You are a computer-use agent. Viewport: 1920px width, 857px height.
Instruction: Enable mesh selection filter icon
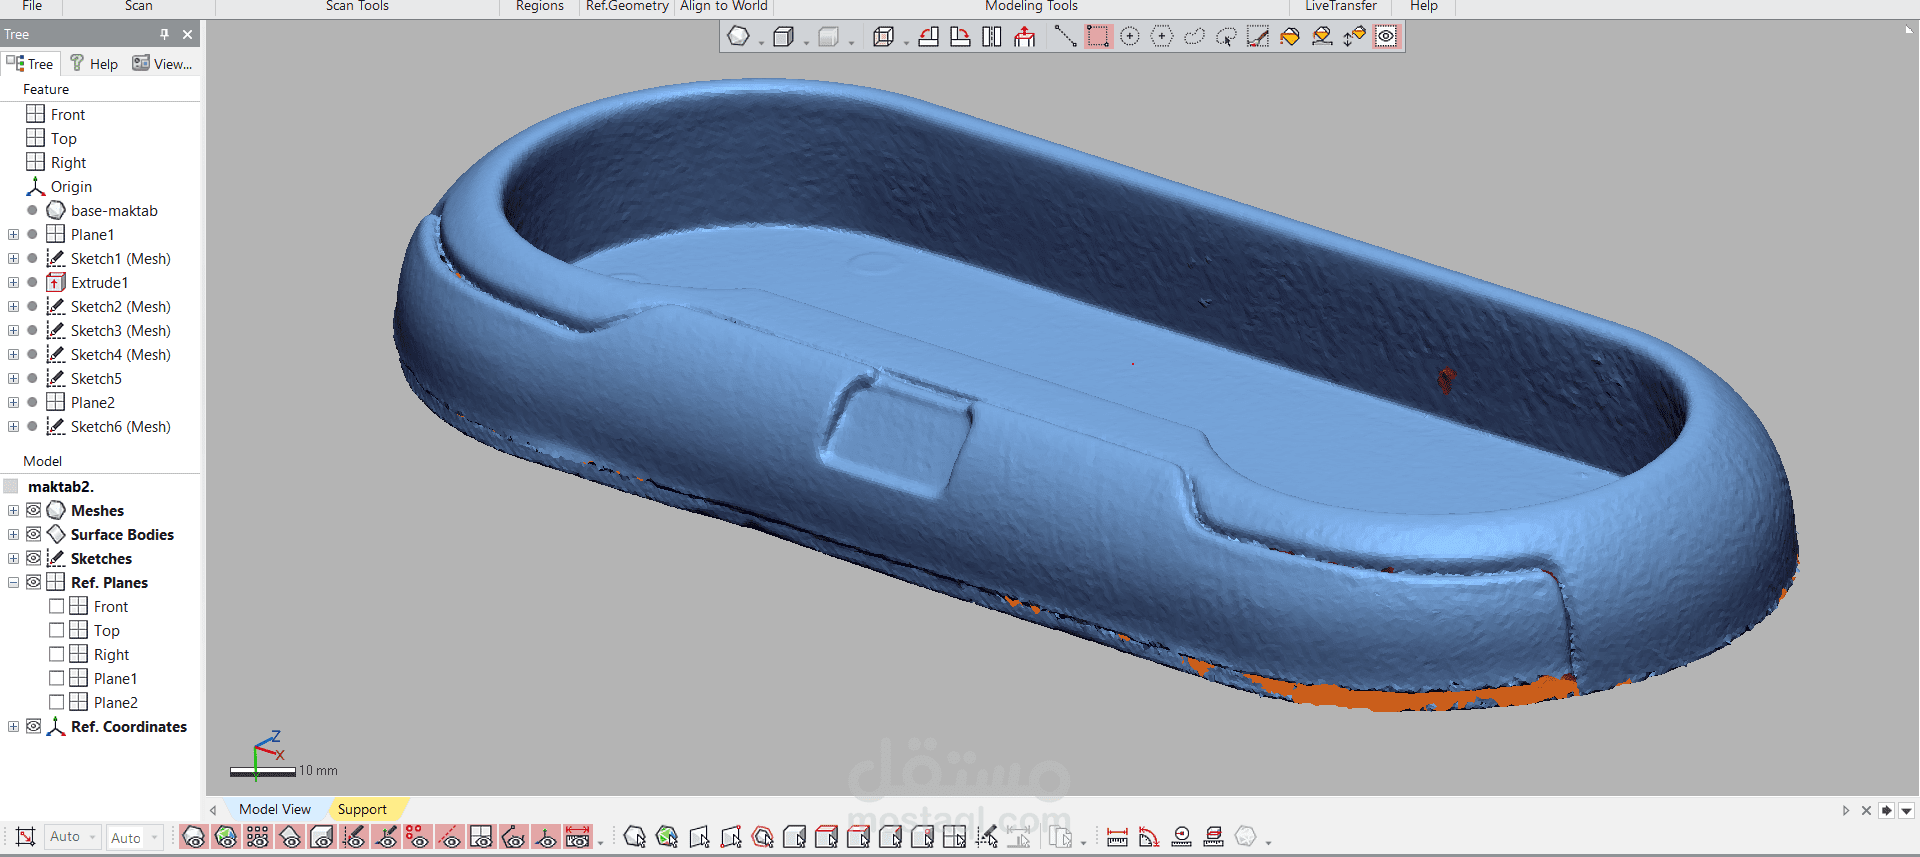(x=635, y=837)
